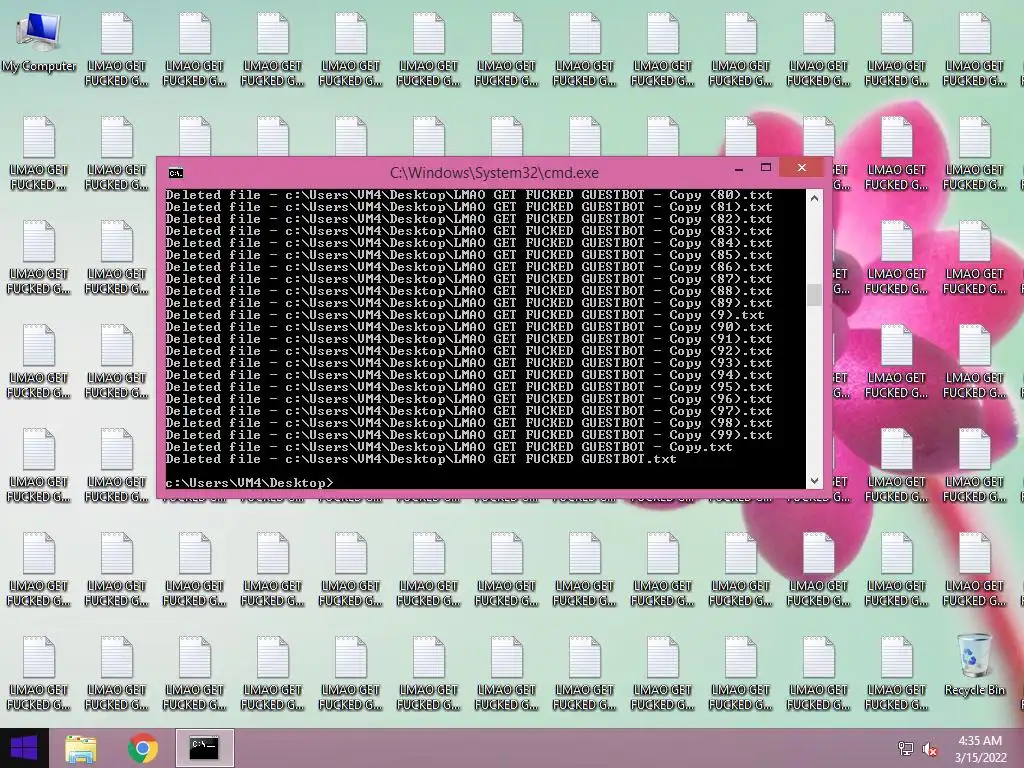Click the last line ending GUESTBOT.txt
Screen dimensions: 1024x768
point(421,458)
